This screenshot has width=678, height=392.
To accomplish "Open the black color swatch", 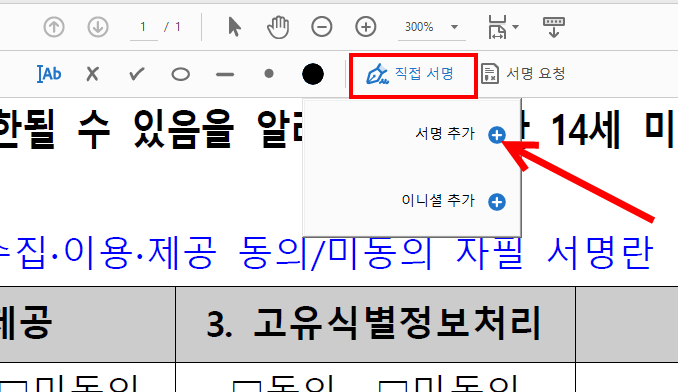I will 313,74.
